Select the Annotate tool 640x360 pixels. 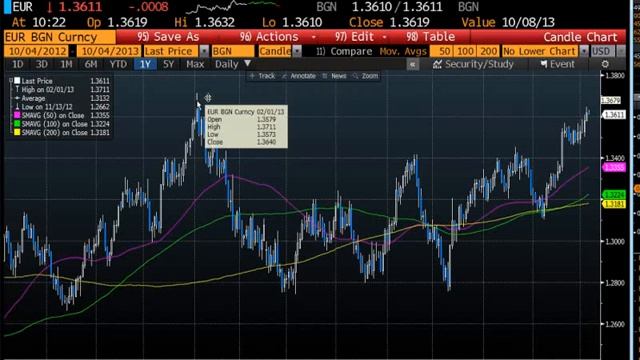[299, 76]
